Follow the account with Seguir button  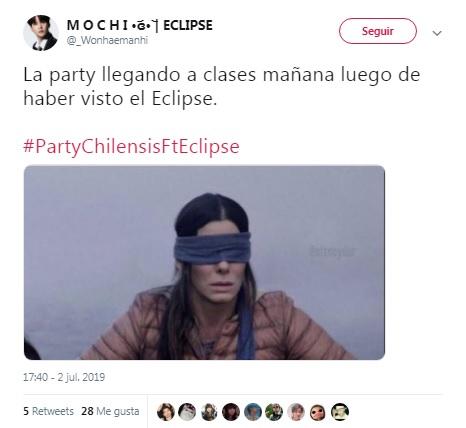pos(378,31)
